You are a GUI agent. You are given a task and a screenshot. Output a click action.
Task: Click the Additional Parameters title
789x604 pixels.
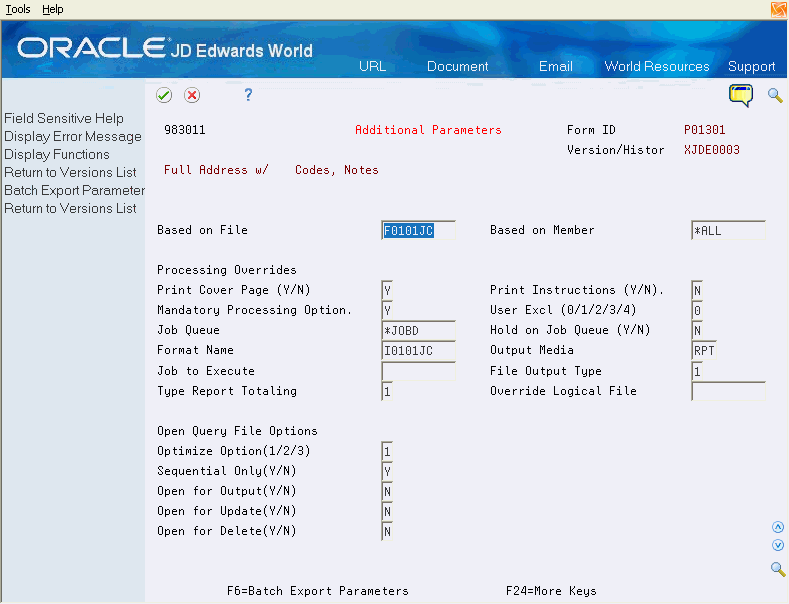coord(428,130)
